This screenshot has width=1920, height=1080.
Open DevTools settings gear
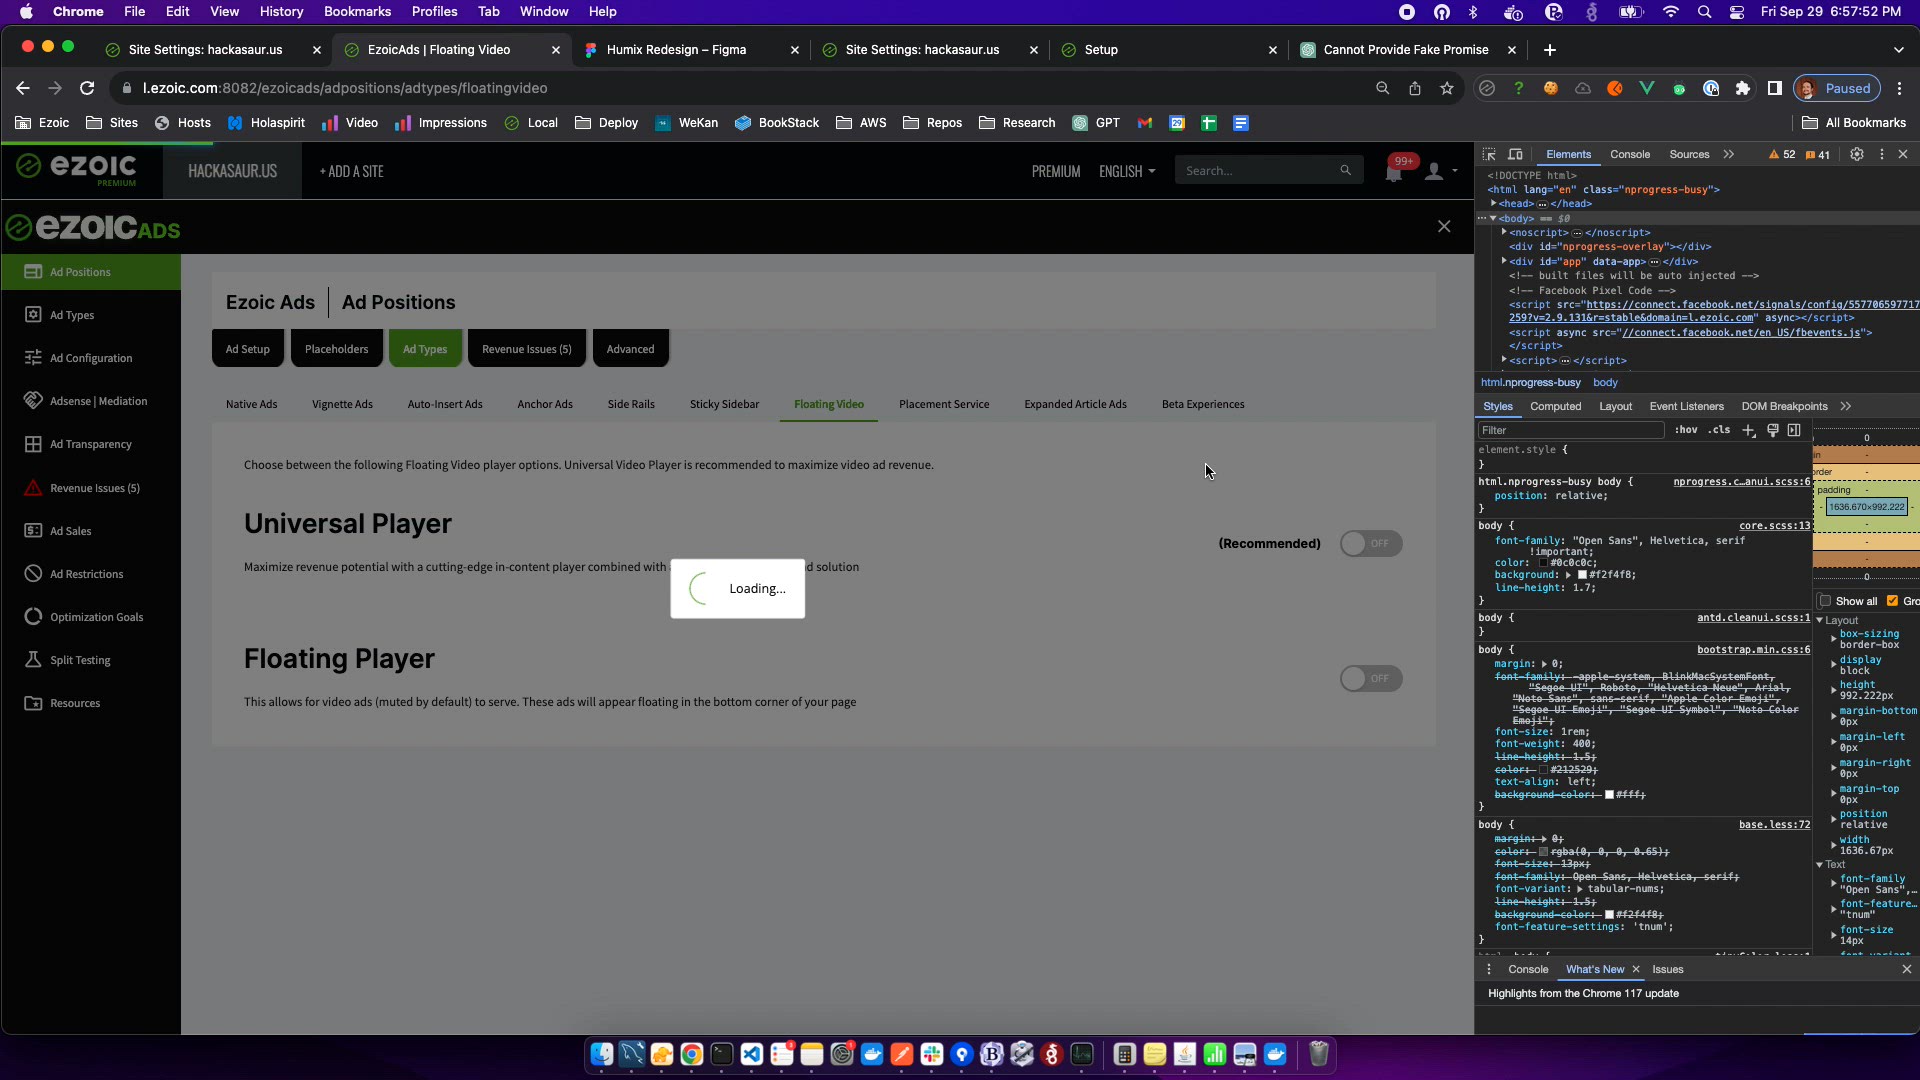click(x=1857, y=154)
